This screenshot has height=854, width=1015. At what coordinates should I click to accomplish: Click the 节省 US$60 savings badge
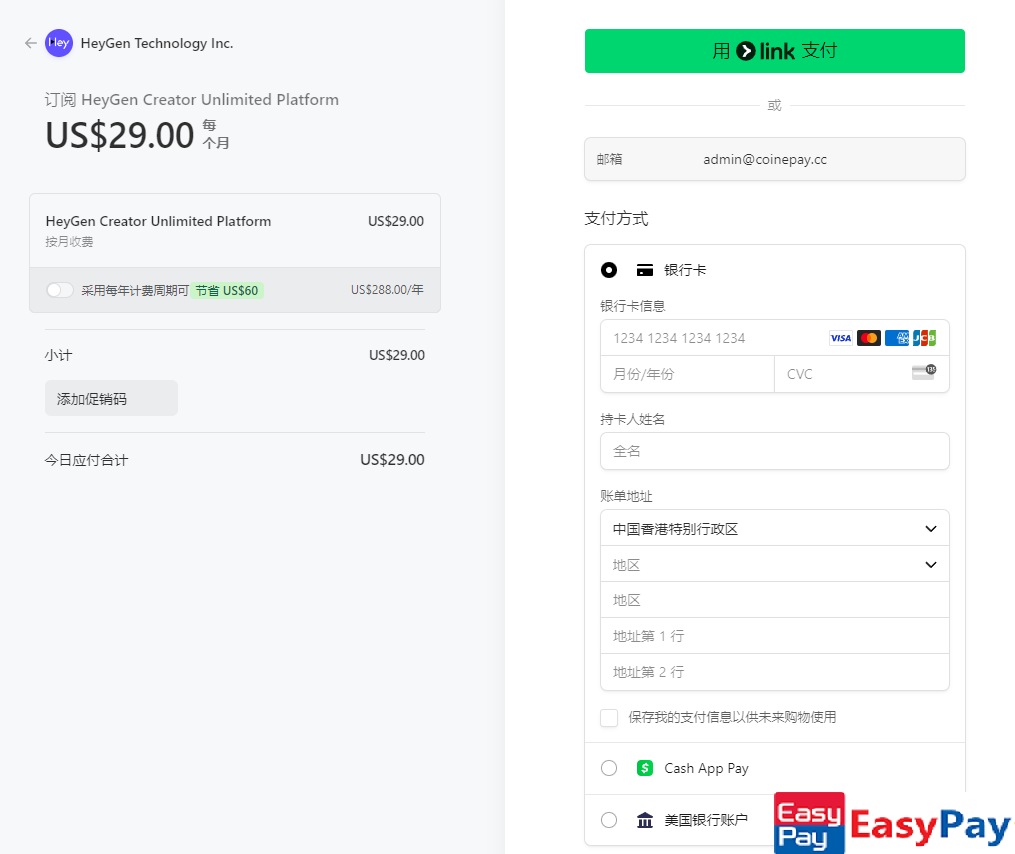227,291
